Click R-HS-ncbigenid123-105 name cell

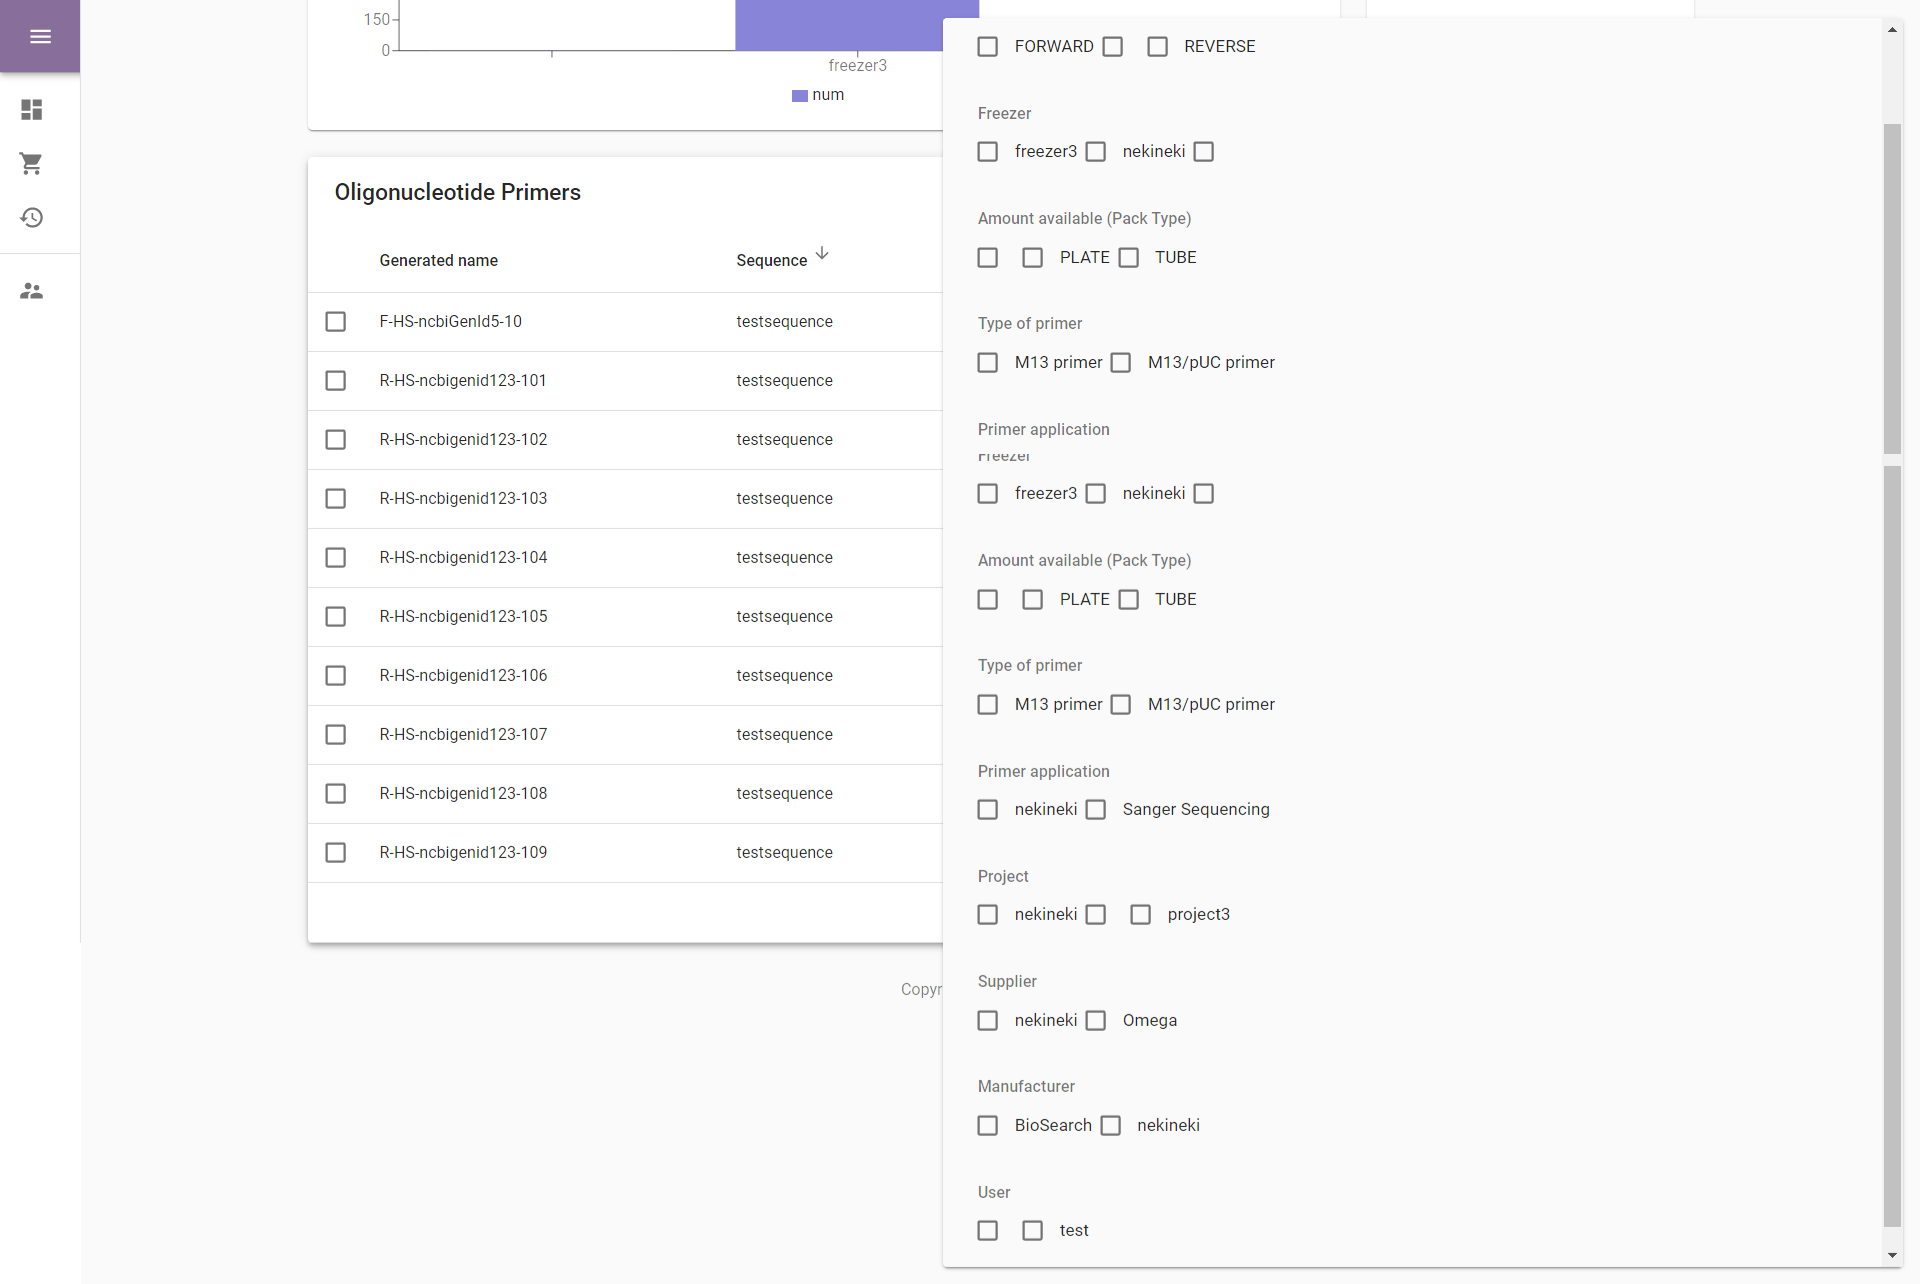click(463, 617)
